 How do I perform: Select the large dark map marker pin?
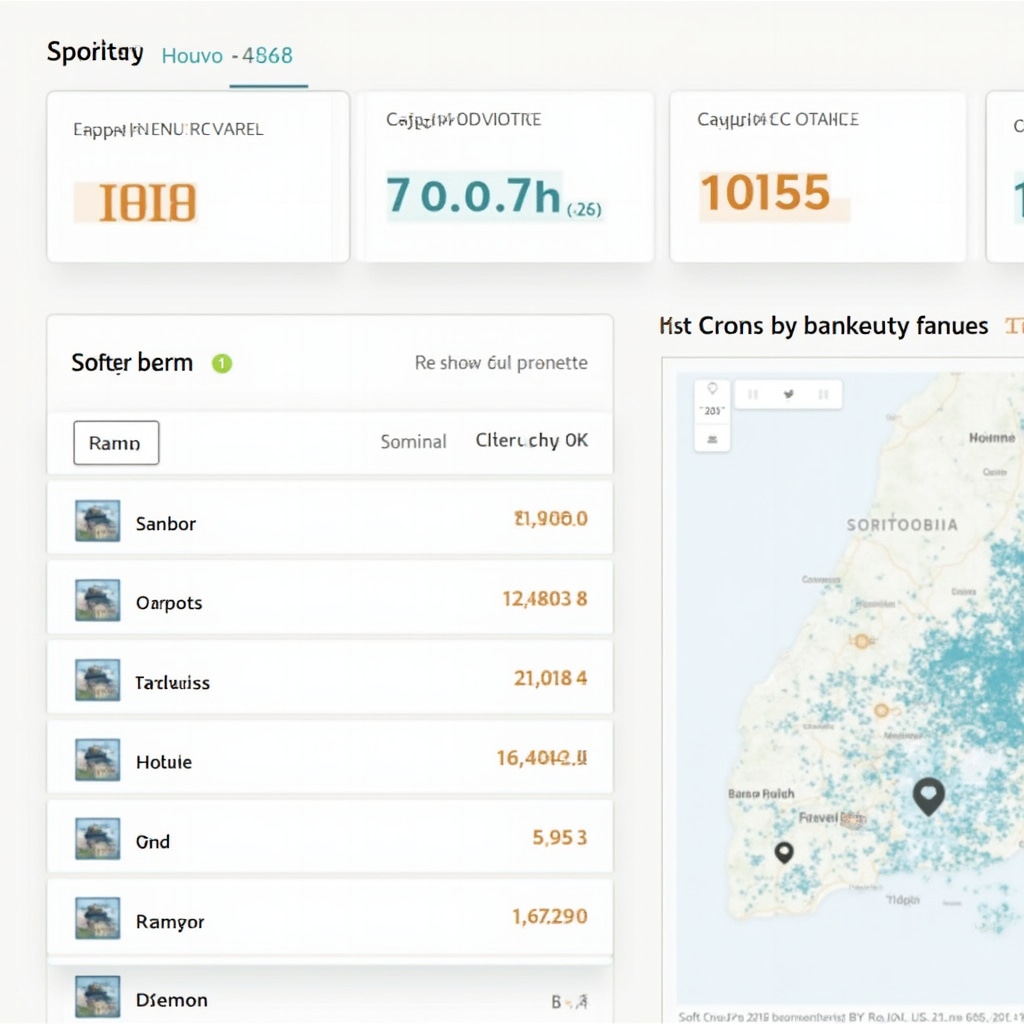pos(929,796)
